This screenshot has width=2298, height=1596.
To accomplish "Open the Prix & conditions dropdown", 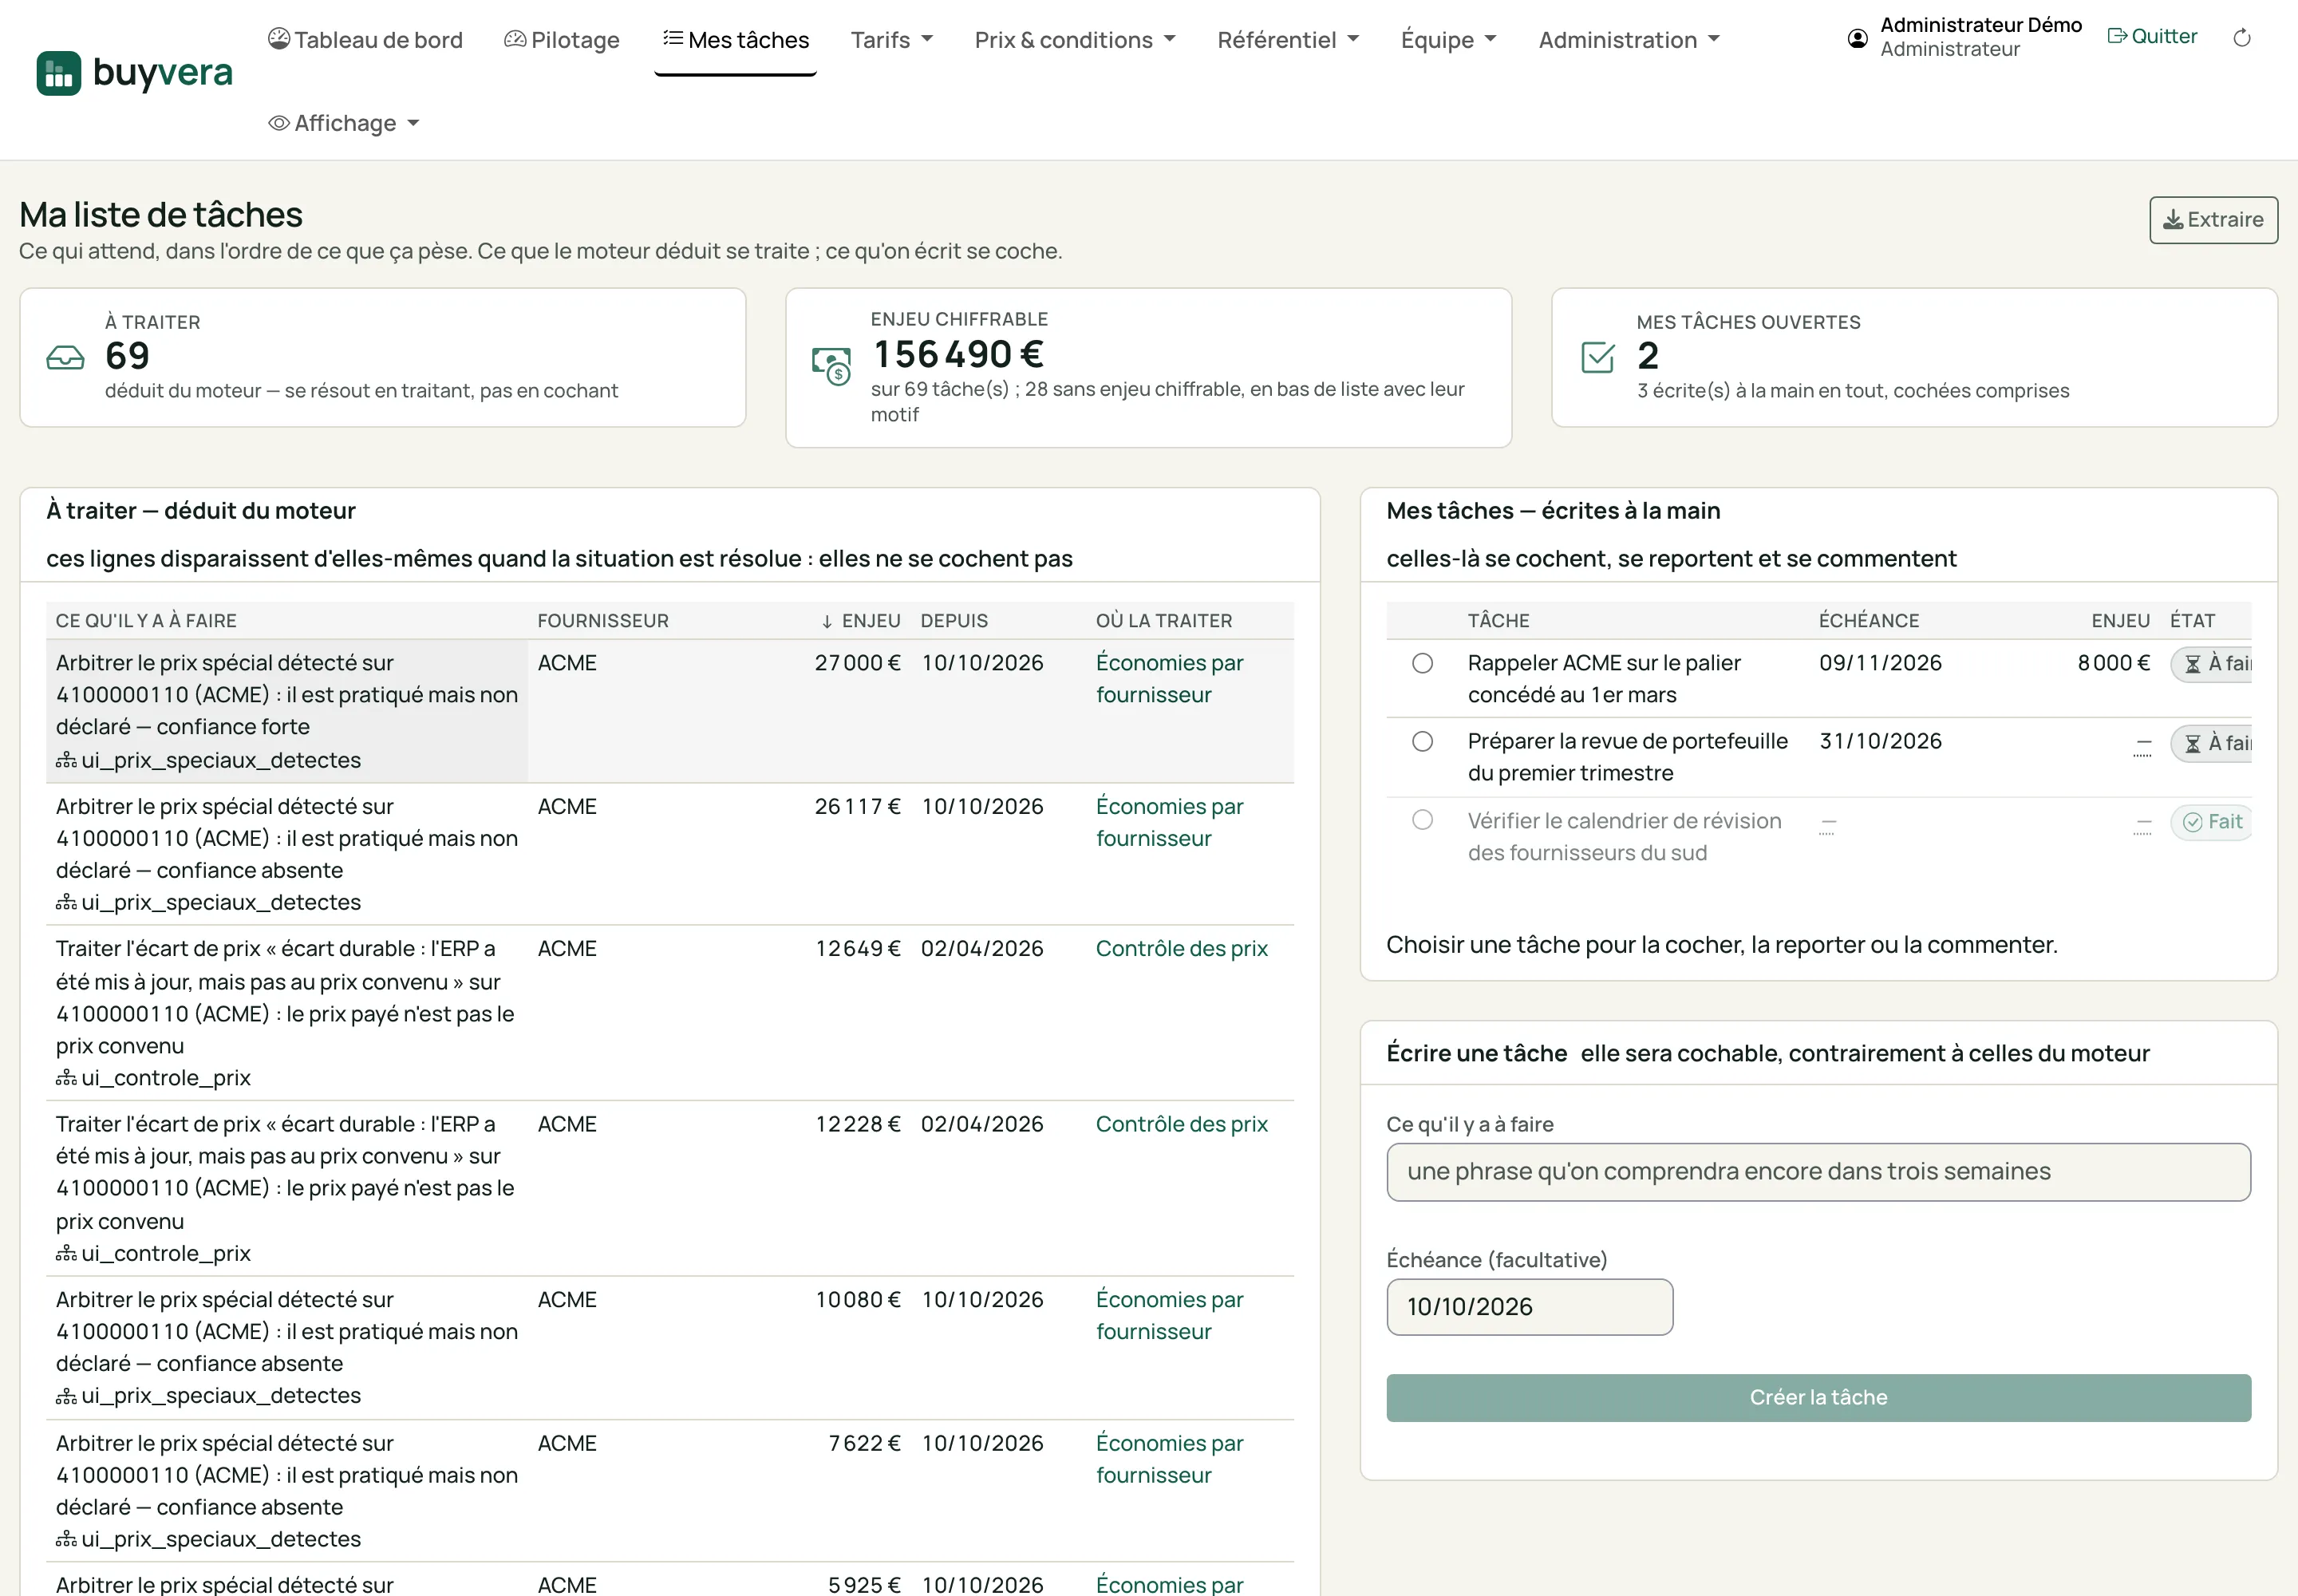I will [x=1075, y=40].
